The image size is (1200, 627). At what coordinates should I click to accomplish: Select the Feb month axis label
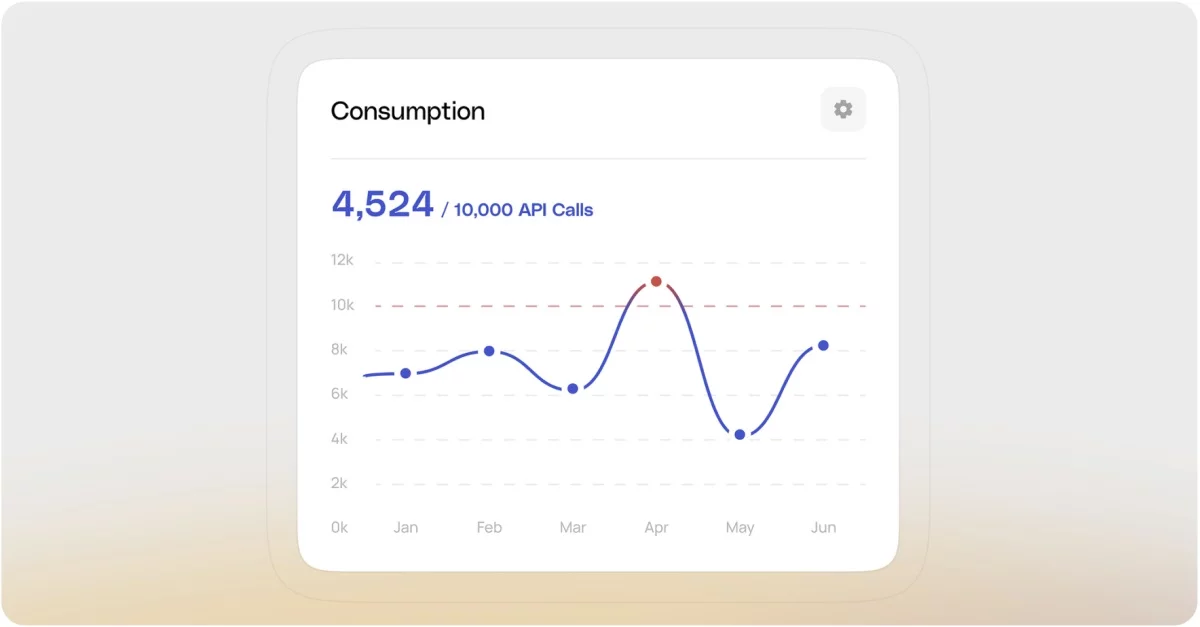coord(489,527)
